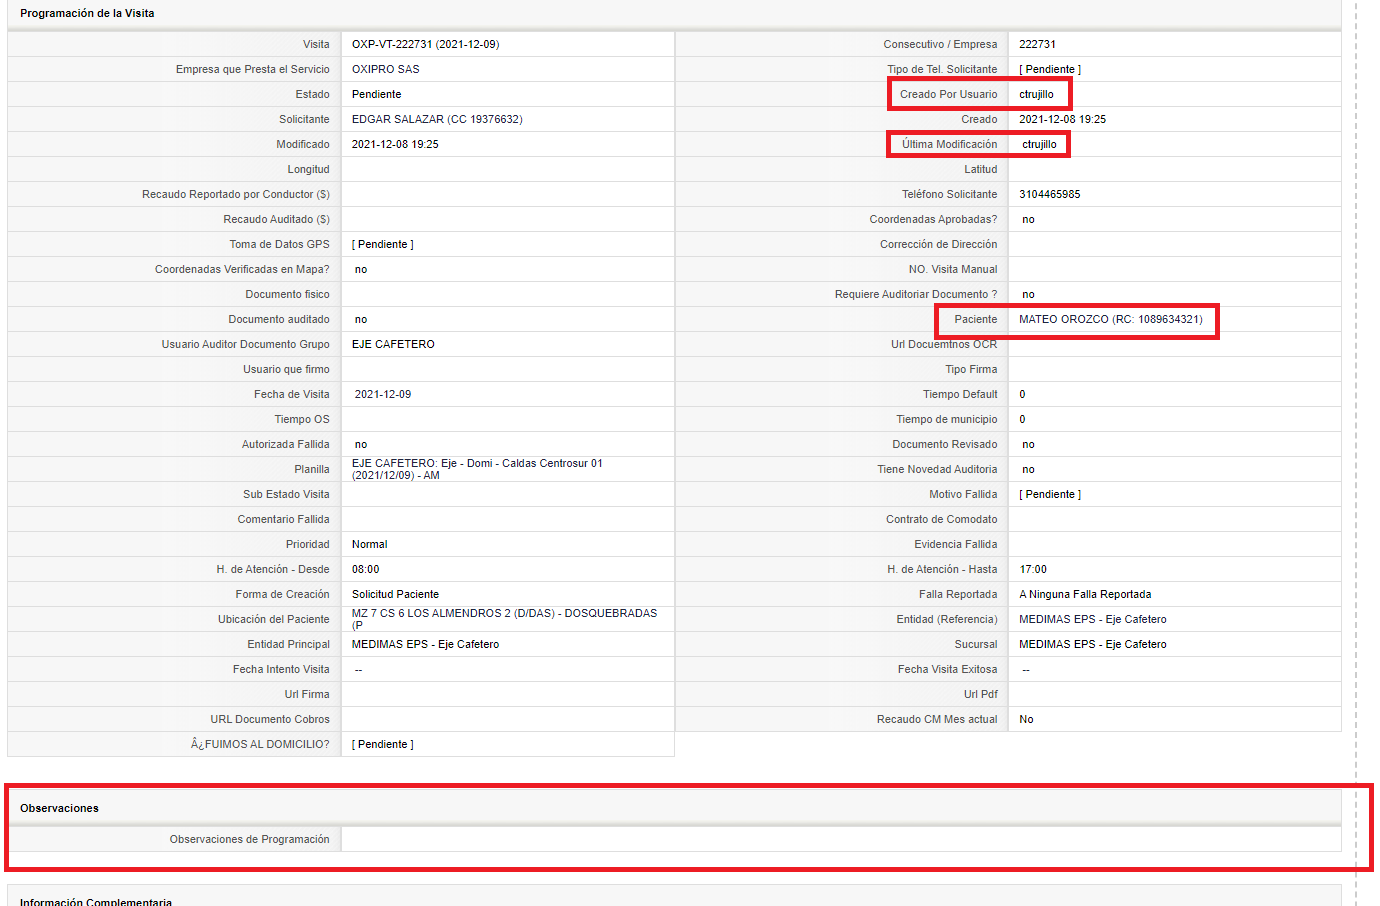Click Documento Revisado value no

(1028, 444)
